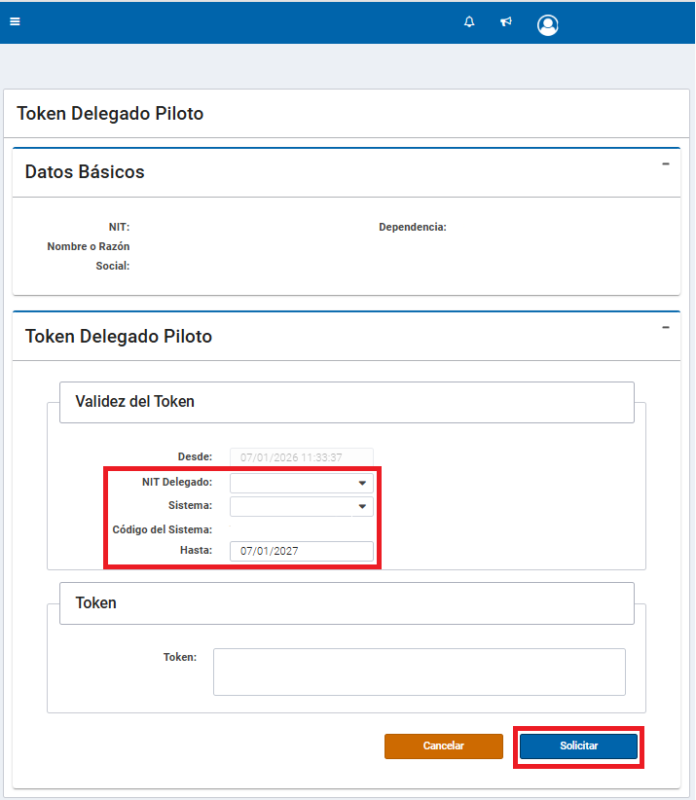Collapse the Datos Básicos panel

pyautogui.click(x=665, y=163)
